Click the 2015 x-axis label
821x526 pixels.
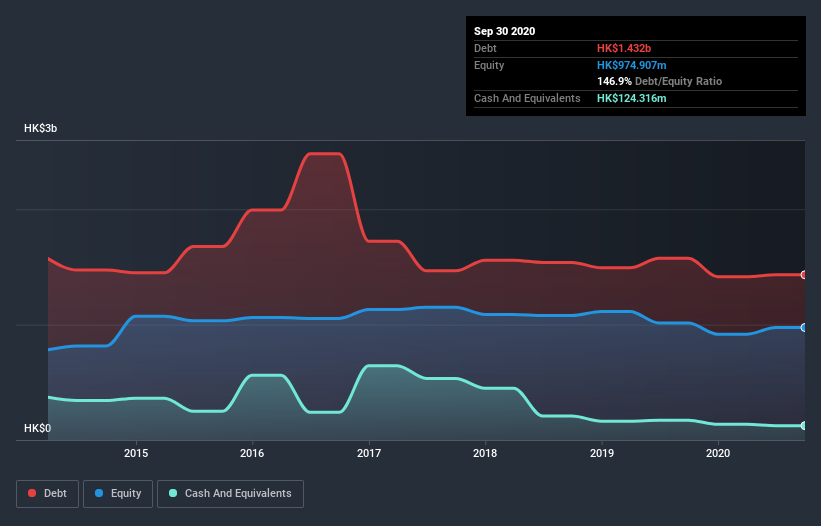pos(136,453)
